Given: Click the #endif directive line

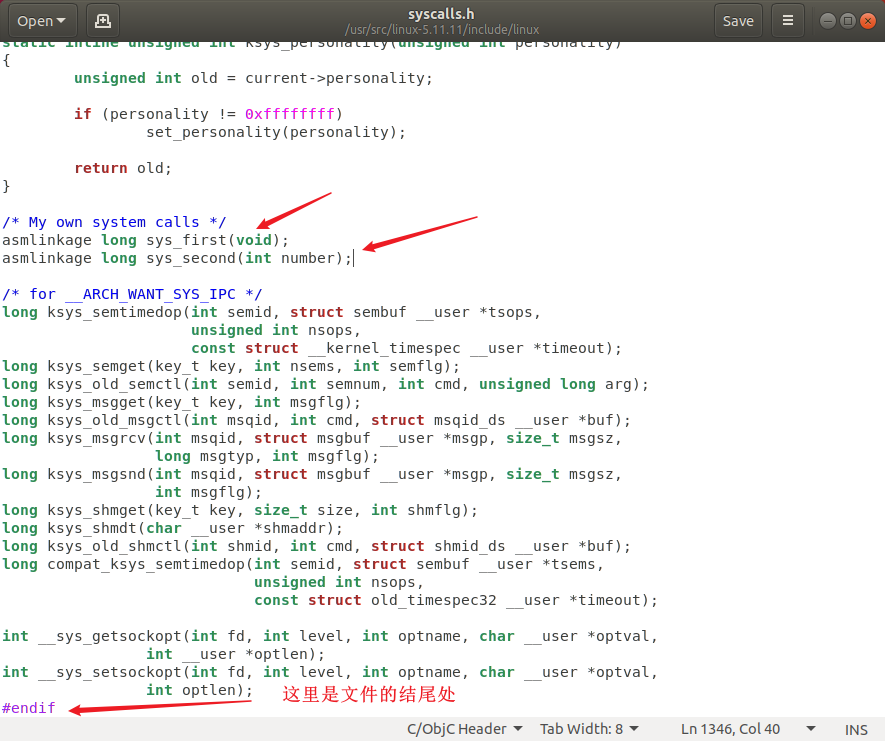Looking at the screenshot, I should click(29, 708).
